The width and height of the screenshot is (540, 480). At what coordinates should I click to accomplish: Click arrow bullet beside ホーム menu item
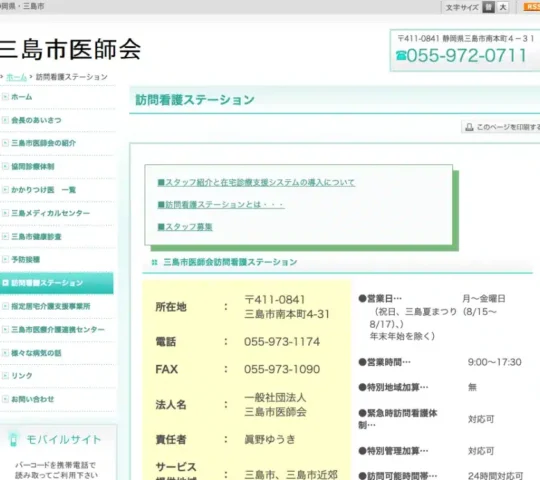(5, 97)
